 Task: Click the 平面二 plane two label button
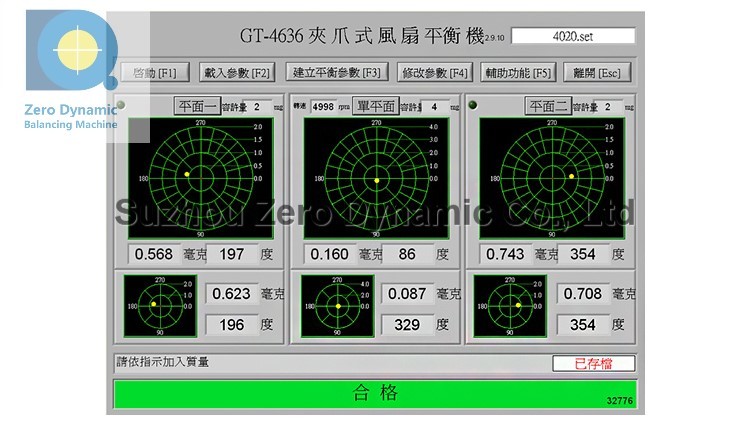click(548, 106)
